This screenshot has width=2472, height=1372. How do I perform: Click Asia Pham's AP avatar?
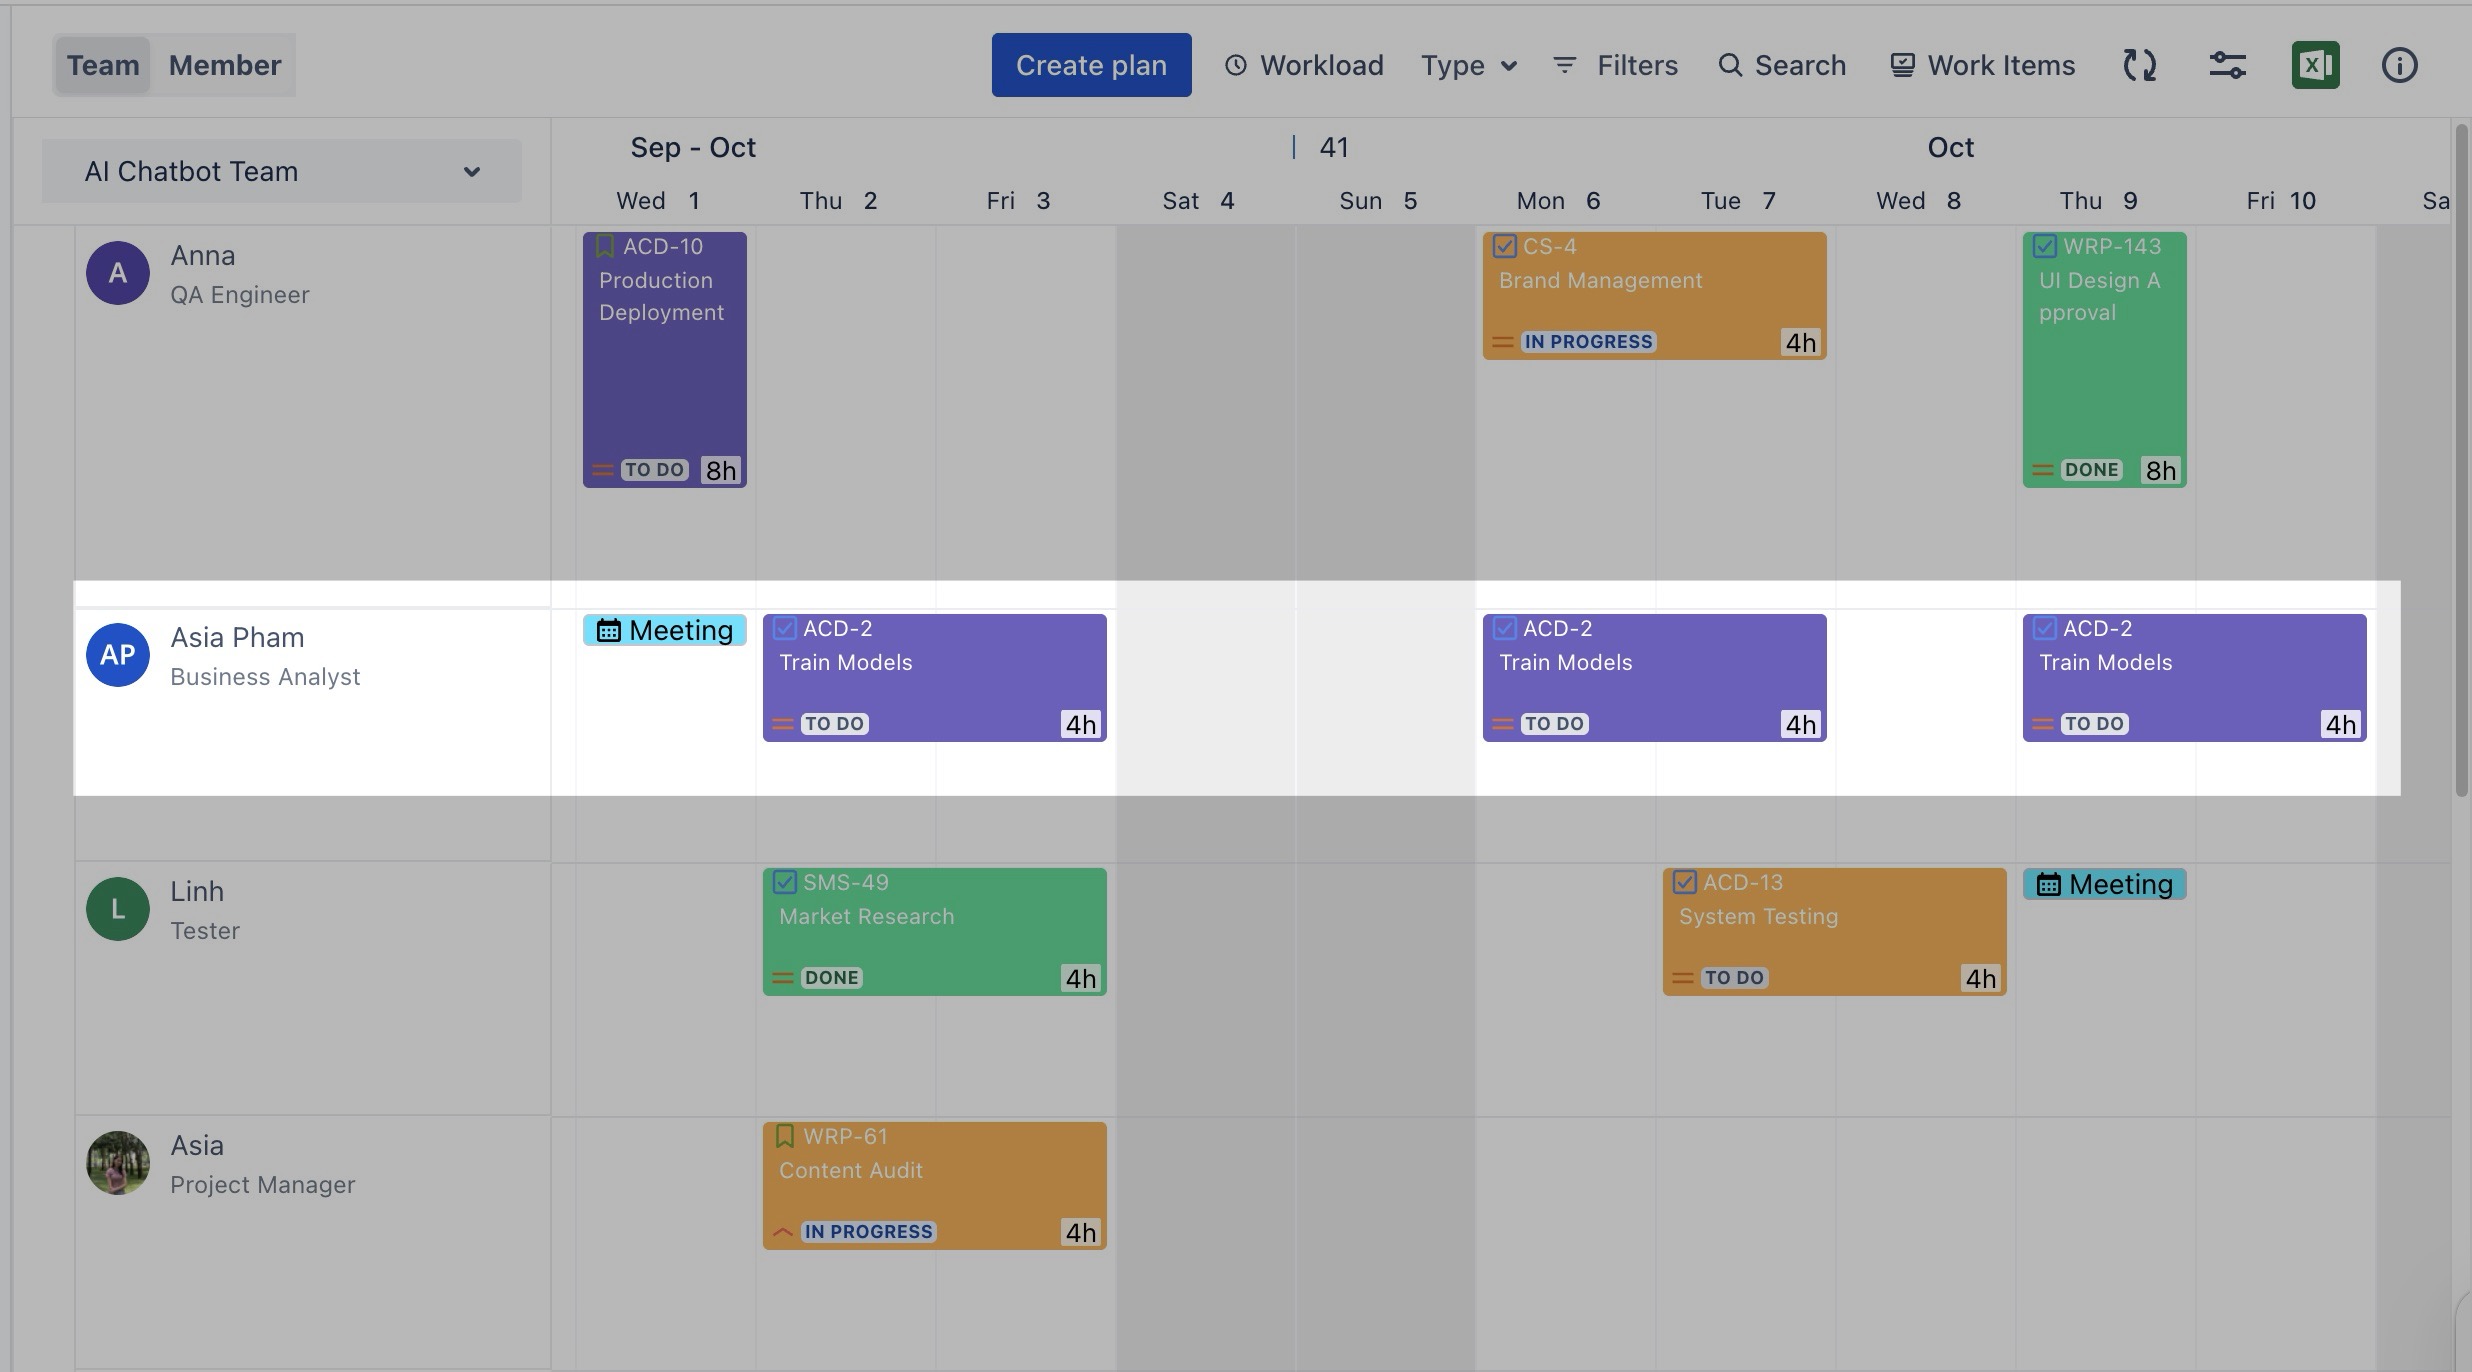(x=118, y=655)
